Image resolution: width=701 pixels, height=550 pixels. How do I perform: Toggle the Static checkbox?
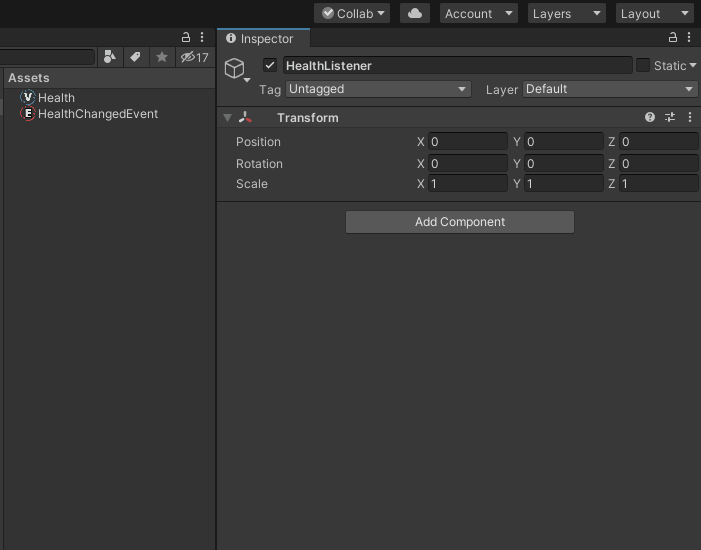coord(643,65)
